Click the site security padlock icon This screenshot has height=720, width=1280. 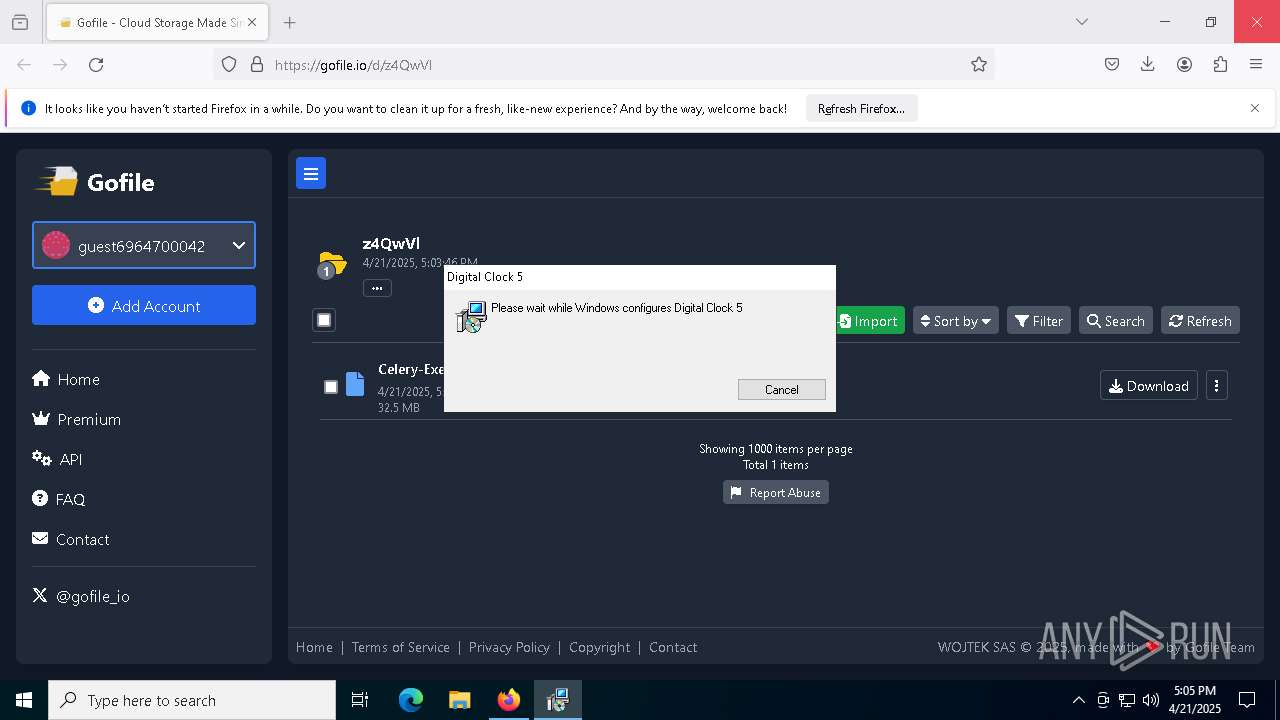point(257,64)
